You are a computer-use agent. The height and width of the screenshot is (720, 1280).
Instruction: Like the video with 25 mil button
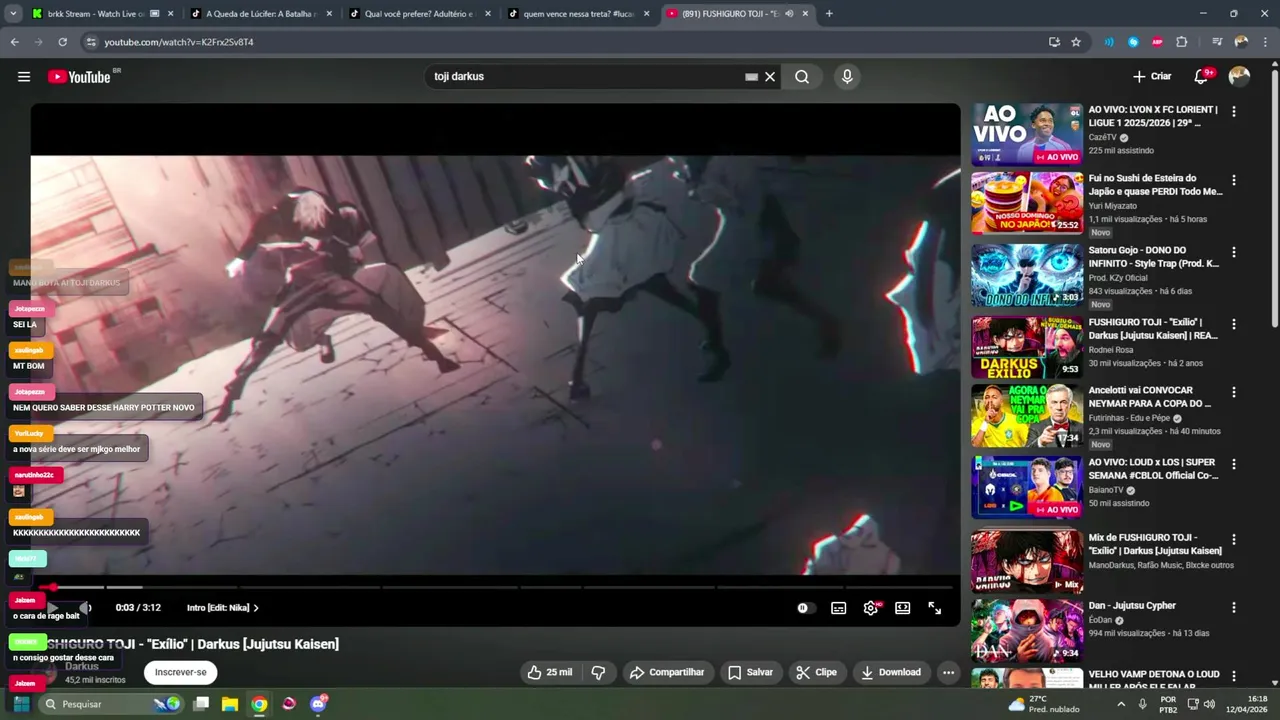pos(550,672)
